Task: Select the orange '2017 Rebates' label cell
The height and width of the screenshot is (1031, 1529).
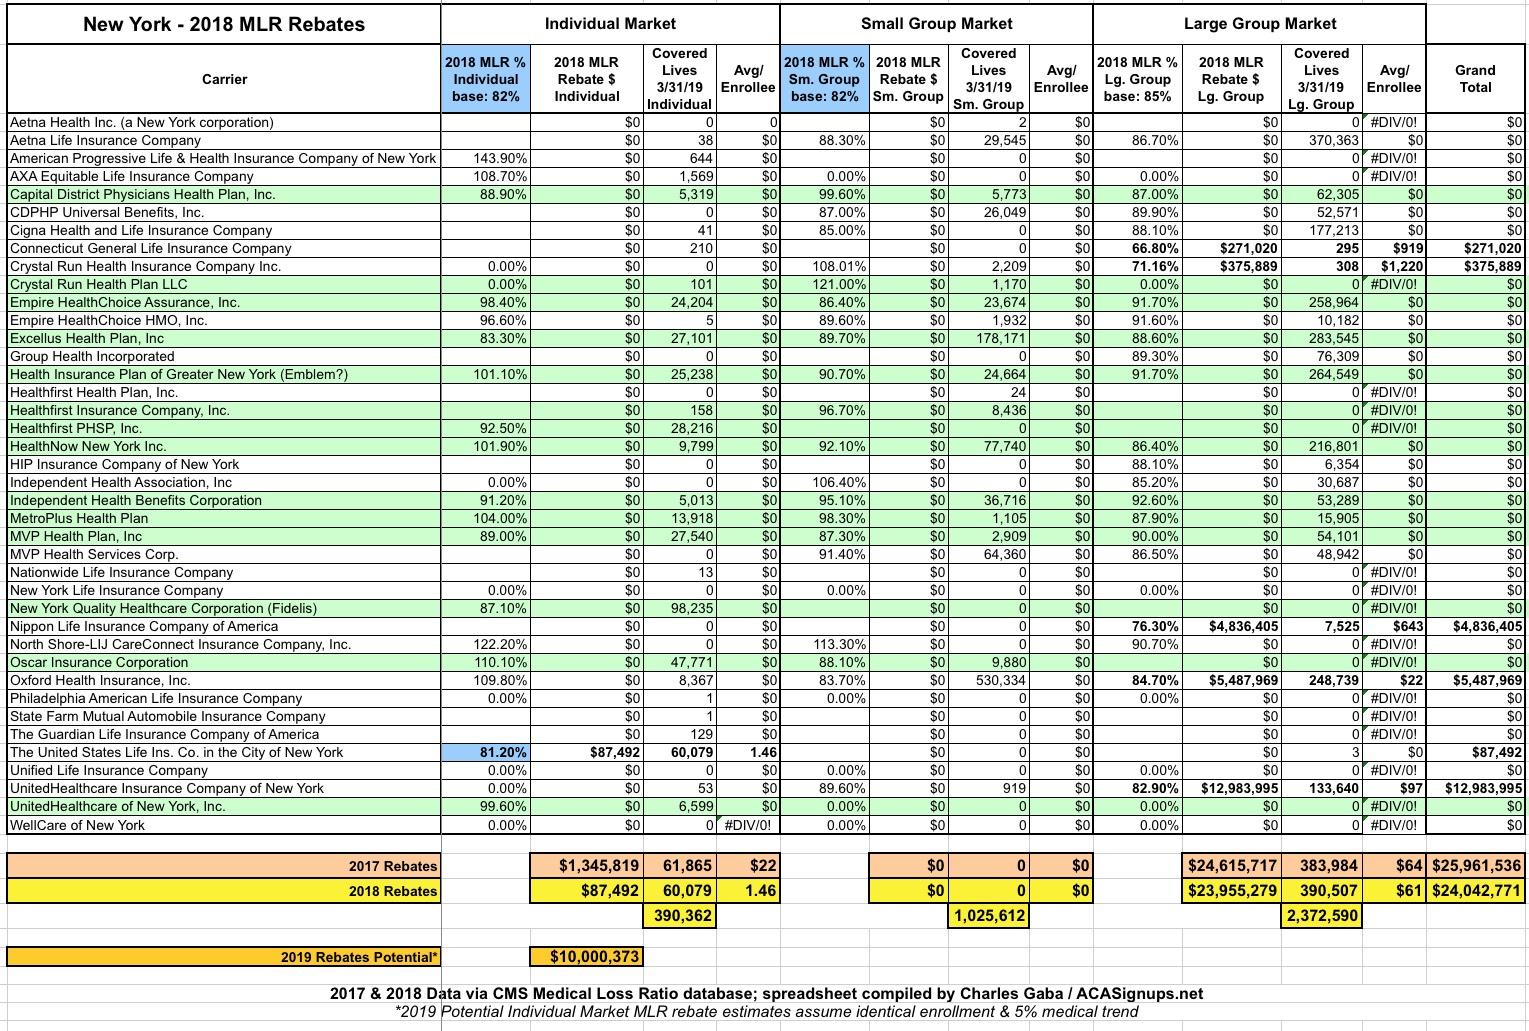Action: (x=224, y=866)
